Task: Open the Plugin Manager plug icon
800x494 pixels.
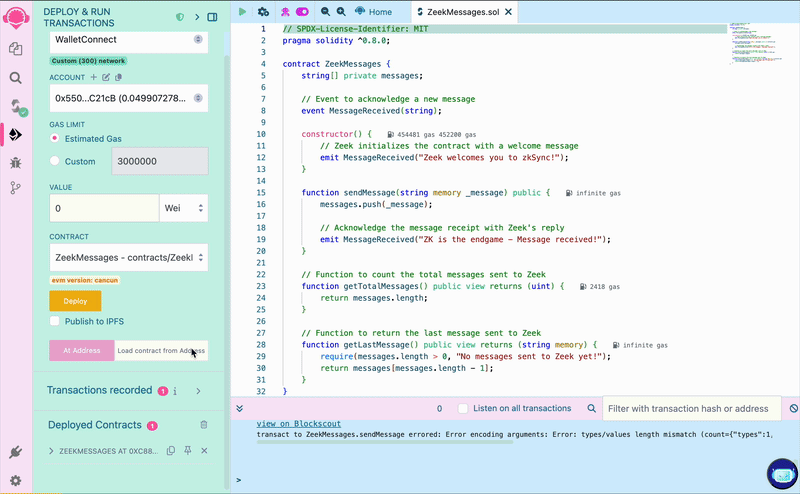Action: (16, 453)
